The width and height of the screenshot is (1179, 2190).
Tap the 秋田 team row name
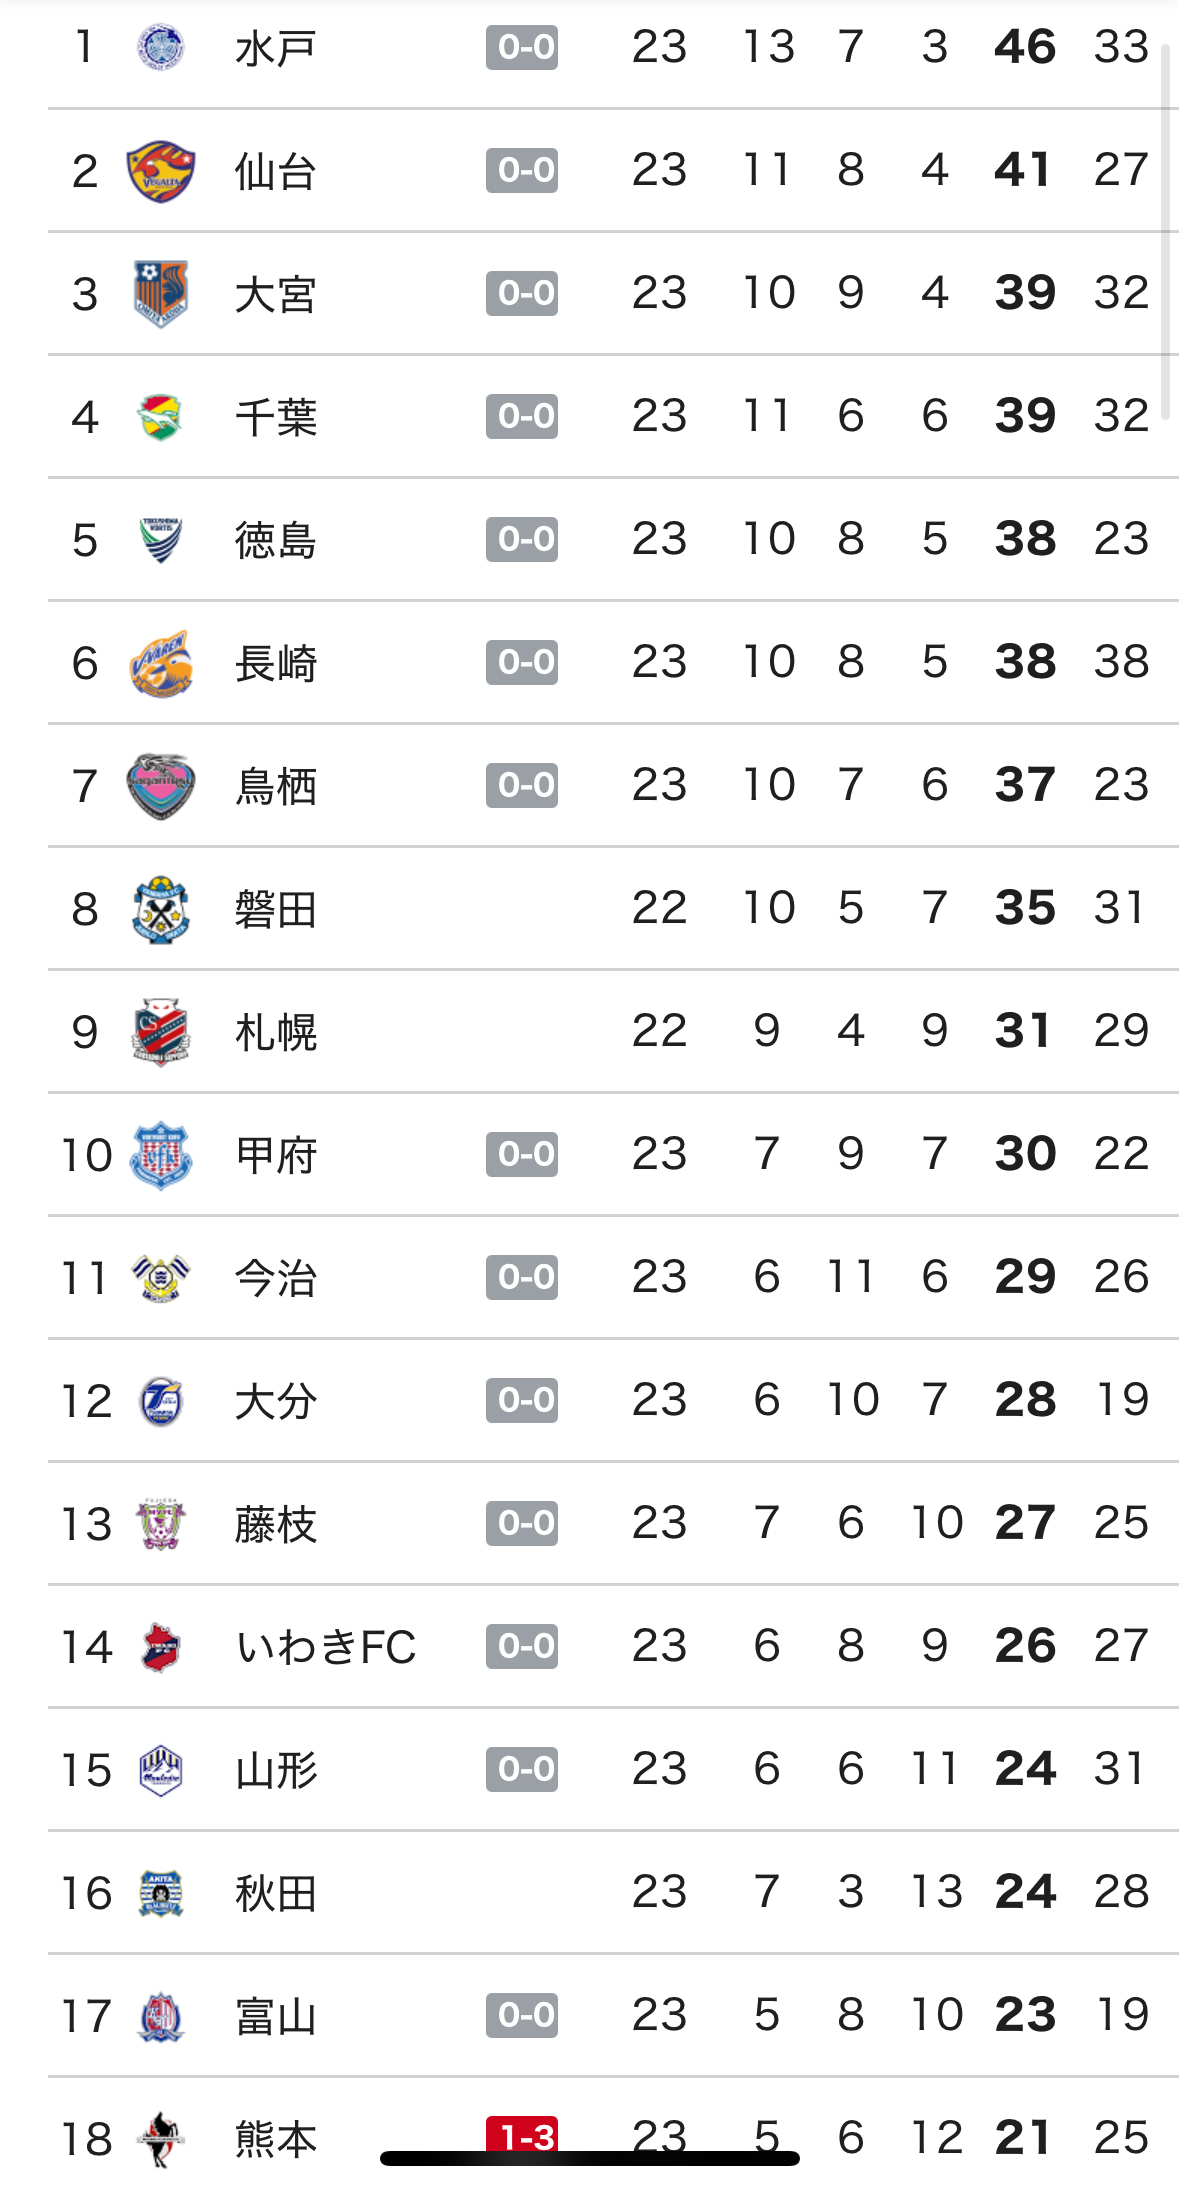[276, 1894]
